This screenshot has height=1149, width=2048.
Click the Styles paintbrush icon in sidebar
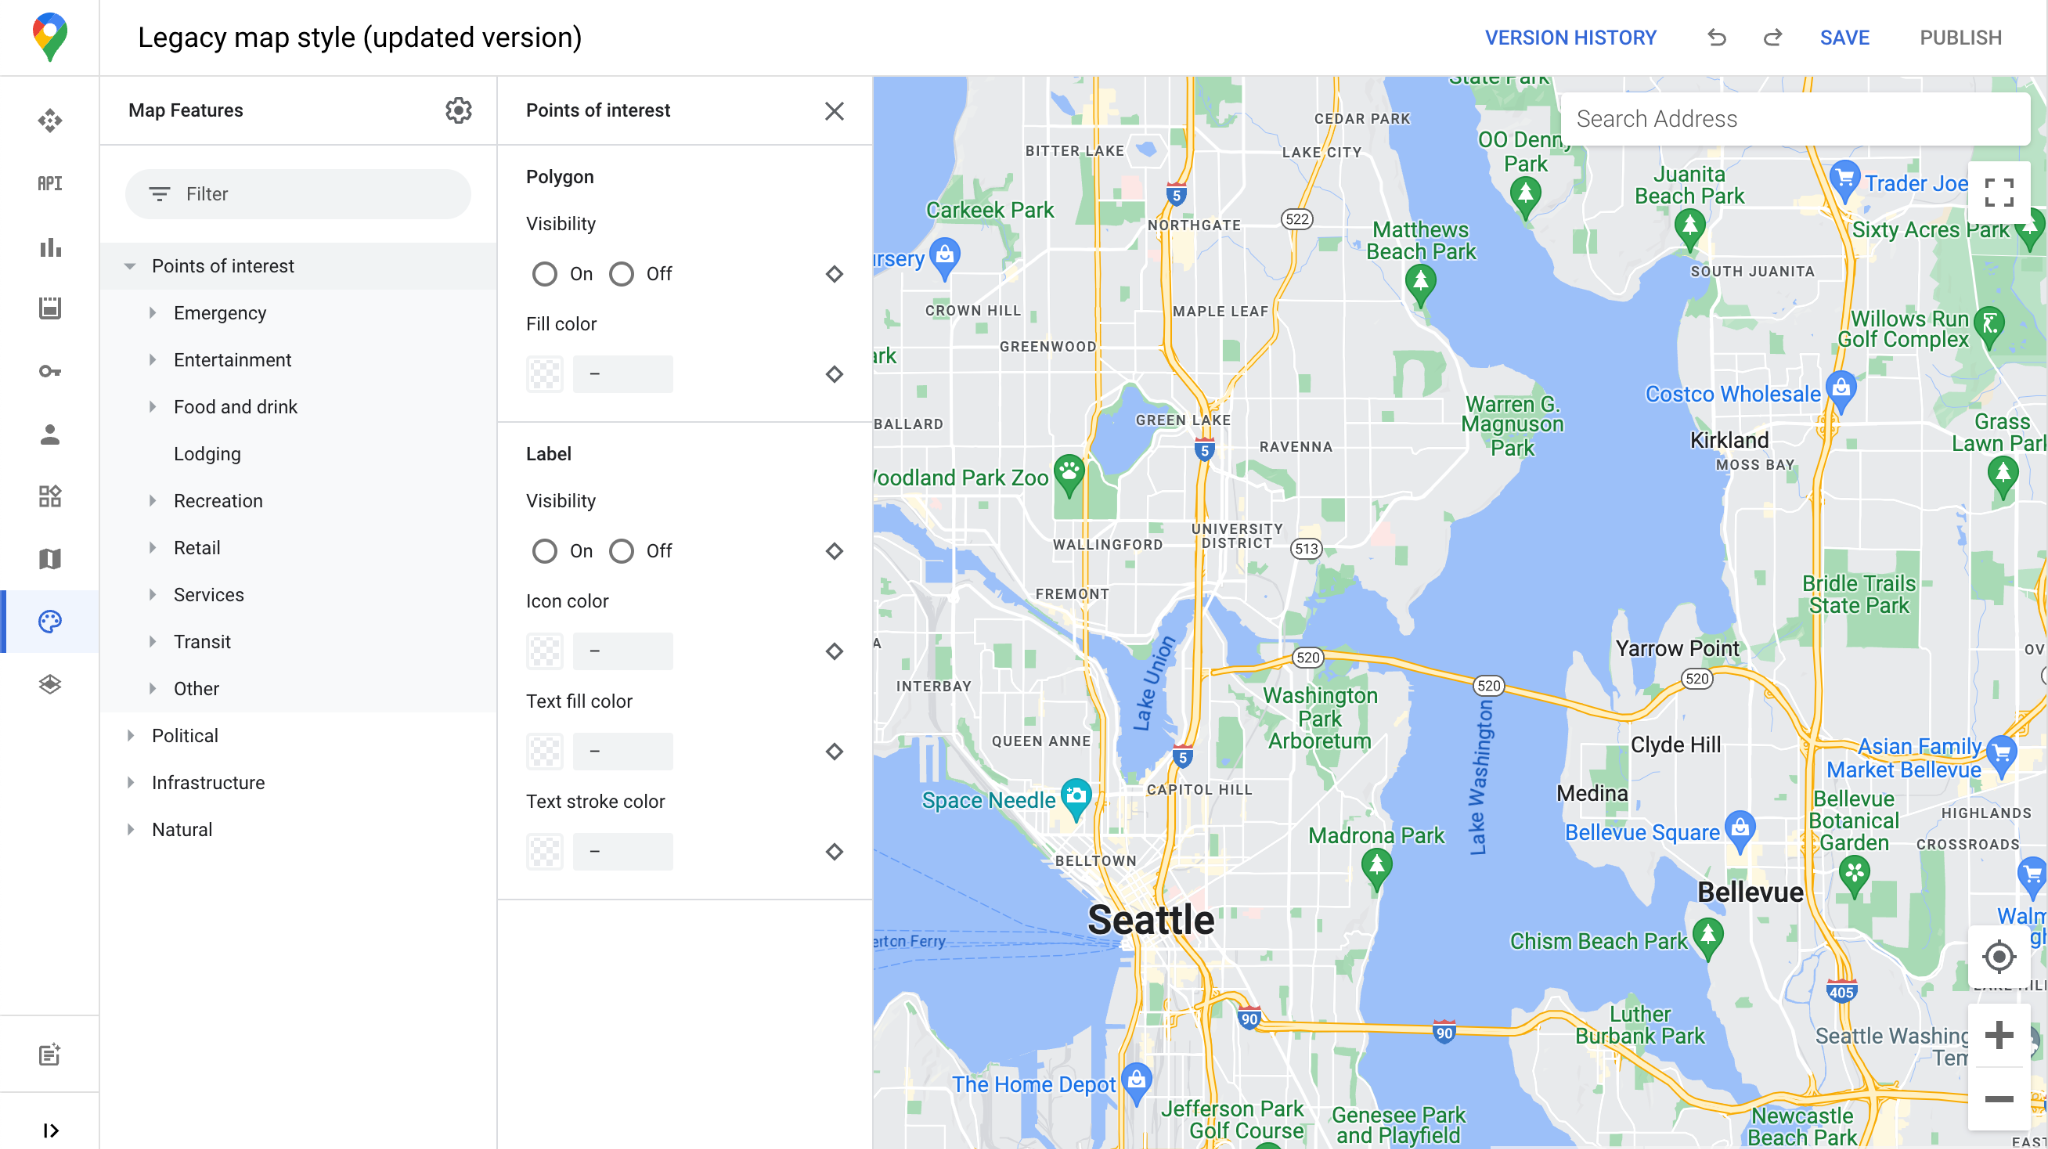pyautogui.click(x=49, y=620)
